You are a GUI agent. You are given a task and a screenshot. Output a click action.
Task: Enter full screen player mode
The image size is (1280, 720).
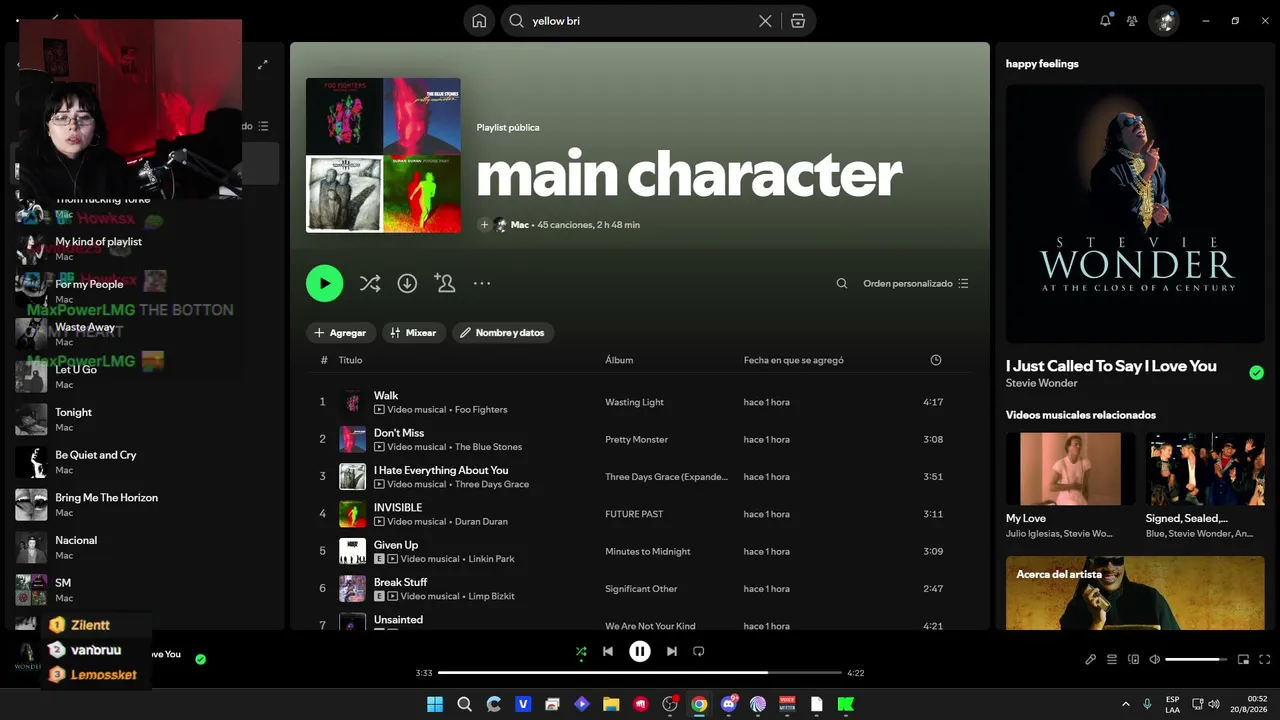click(1265, 660)
